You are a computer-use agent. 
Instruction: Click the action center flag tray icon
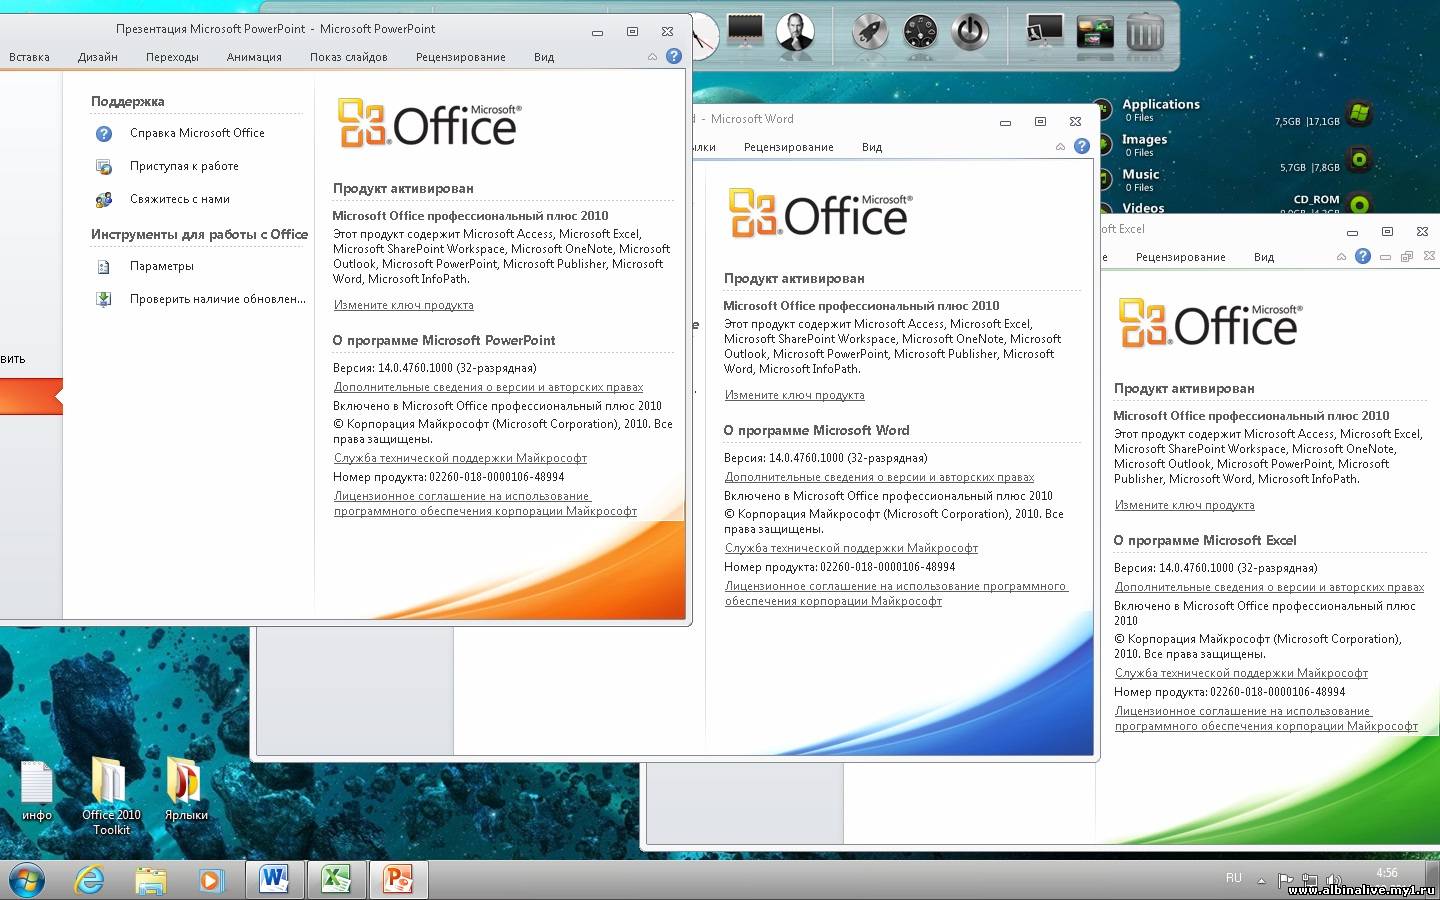tap(1286, 881)
